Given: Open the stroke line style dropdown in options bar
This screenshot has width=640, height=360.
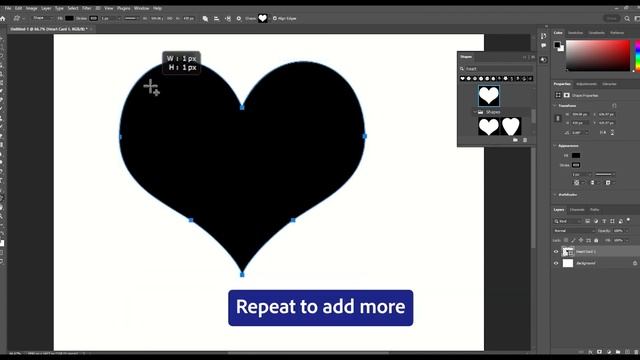Looking at the screenshot, I should pos(132,18).
